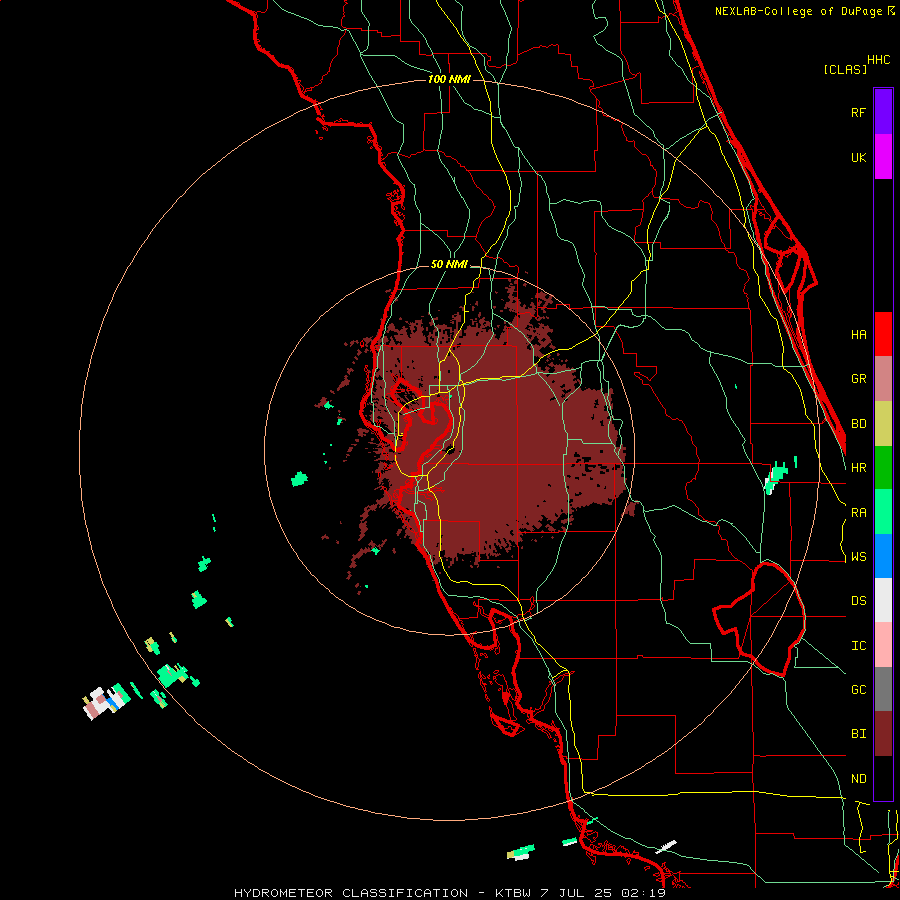Select the "IC" legend label
Screen dimensions: 900x900
(x=858, y=646)
